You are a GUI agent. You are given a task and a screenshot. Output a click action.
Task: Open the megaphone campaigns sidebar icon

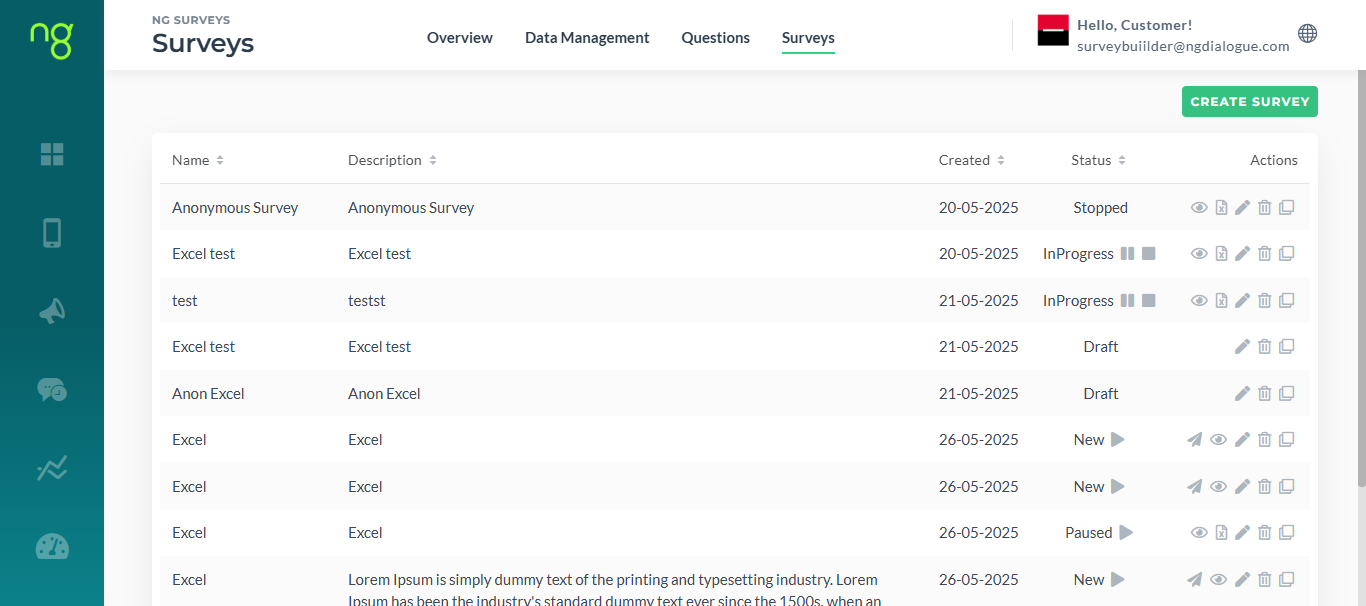52,312
